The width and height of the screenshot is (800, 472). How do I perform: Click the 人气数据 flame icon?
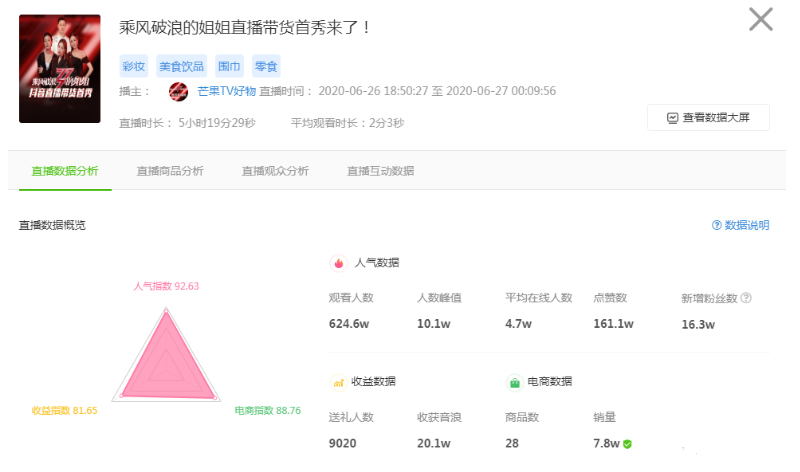pos(338,263)
